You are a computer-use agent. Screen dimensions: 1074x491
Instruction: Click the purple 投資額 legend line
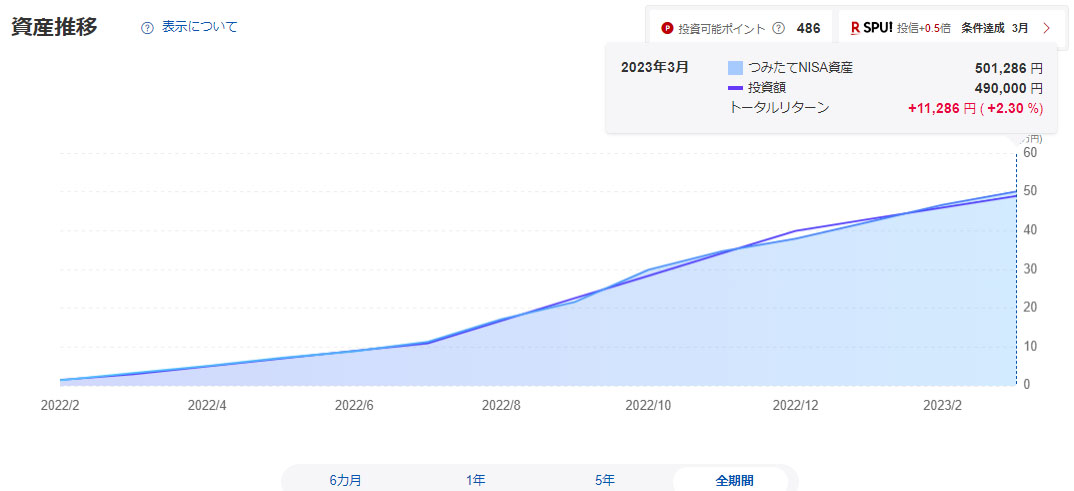point(735,88)
